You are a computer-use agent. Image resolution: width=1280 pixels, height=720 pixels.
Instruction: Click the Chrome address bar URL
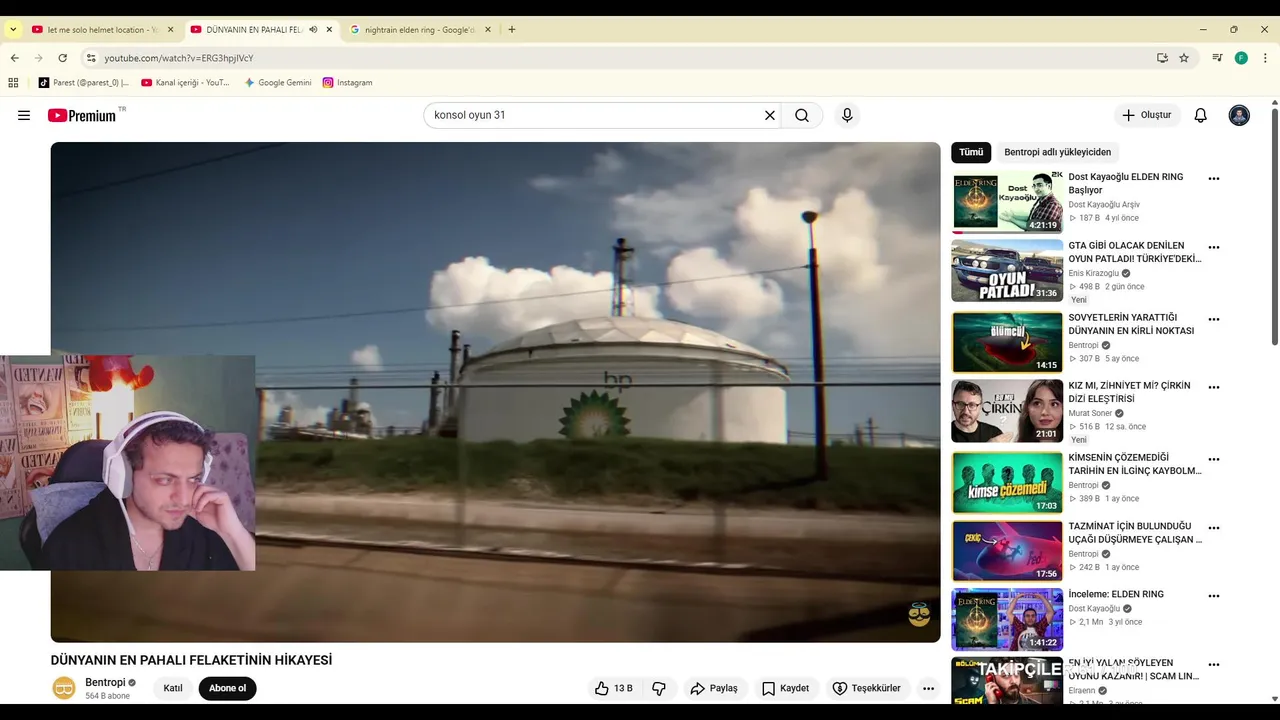coord(179,58)
